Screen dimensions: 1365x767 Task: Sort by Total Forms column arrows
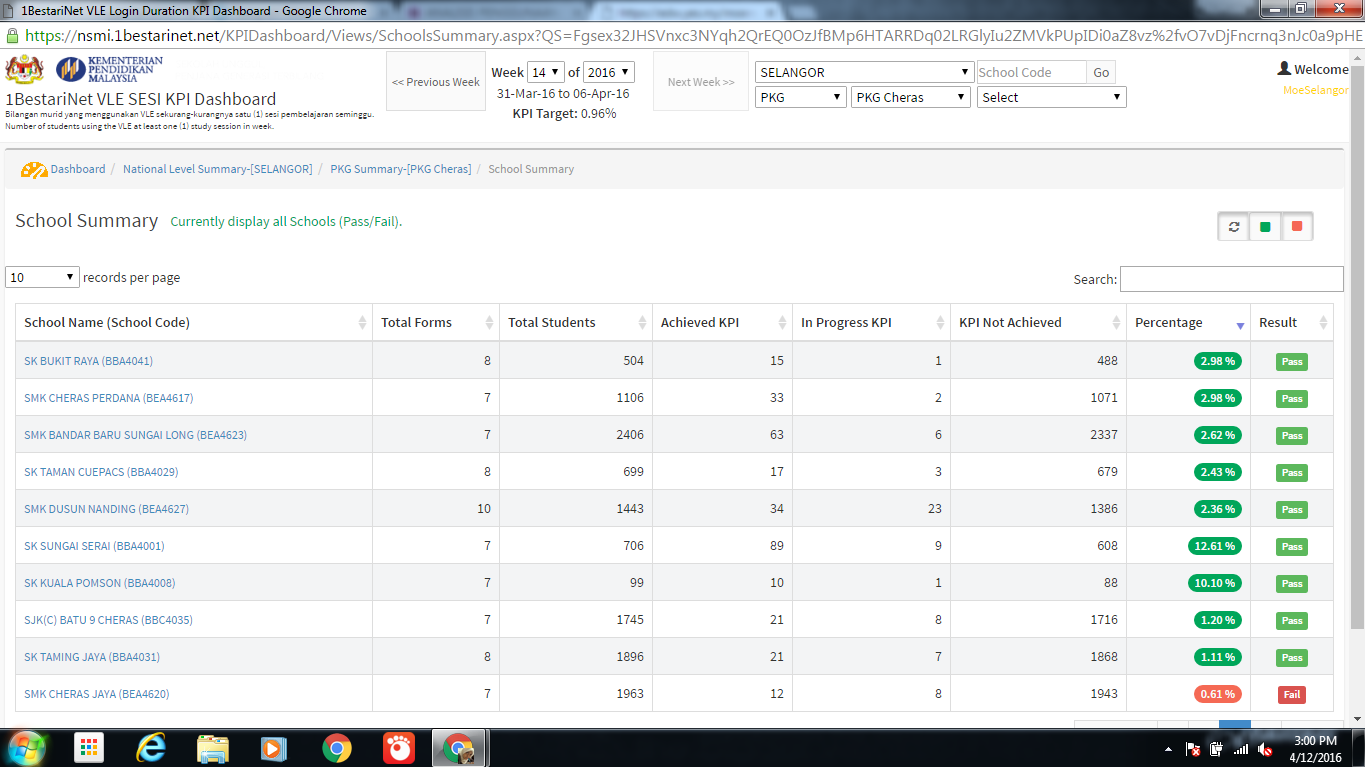click(489, 323)
